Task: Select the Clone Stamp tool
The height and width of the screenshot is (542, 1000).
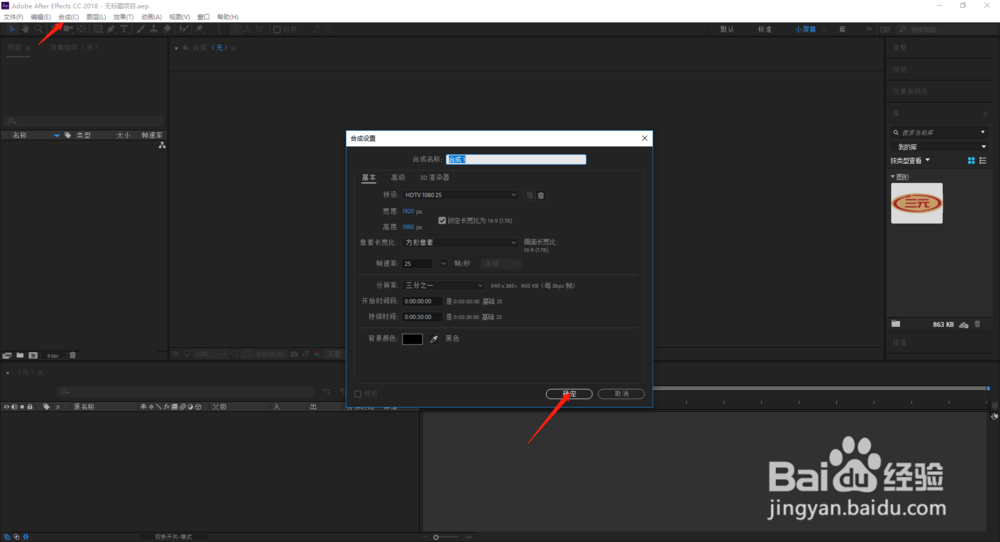Action: (x=154, y=29)
